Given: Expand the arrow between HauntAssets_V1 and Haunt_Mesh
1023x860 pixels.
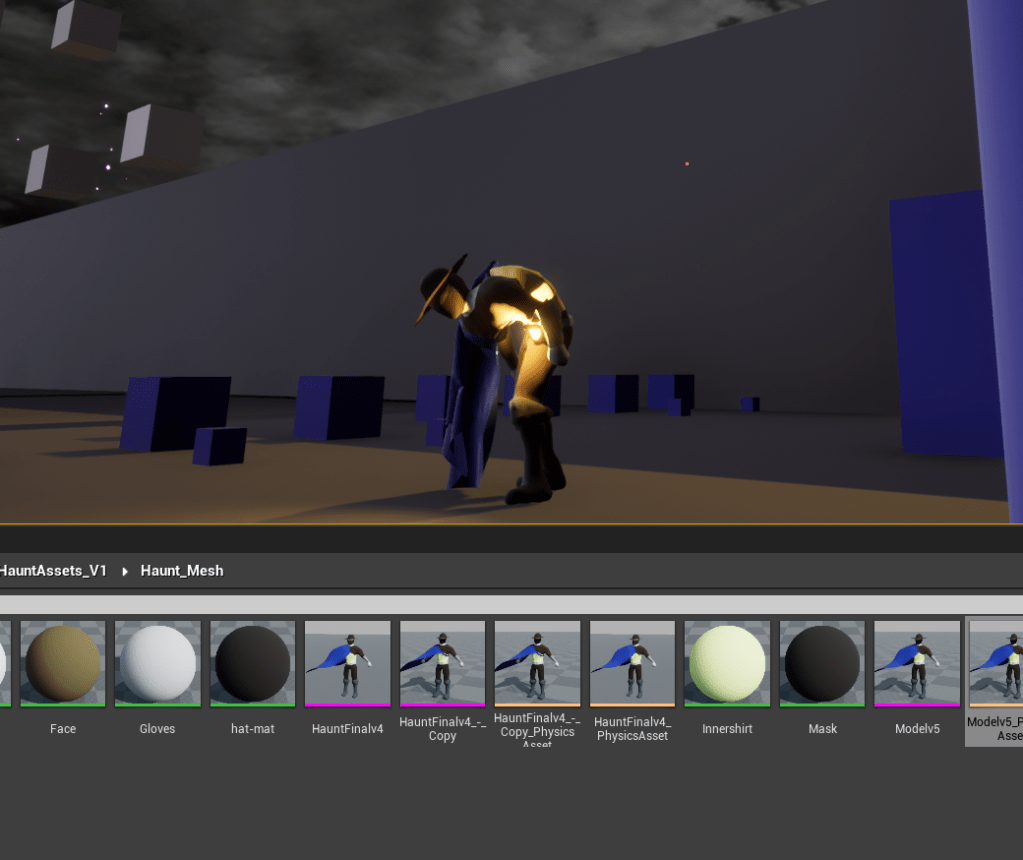Looking at the screenshot, I should 125,571.
